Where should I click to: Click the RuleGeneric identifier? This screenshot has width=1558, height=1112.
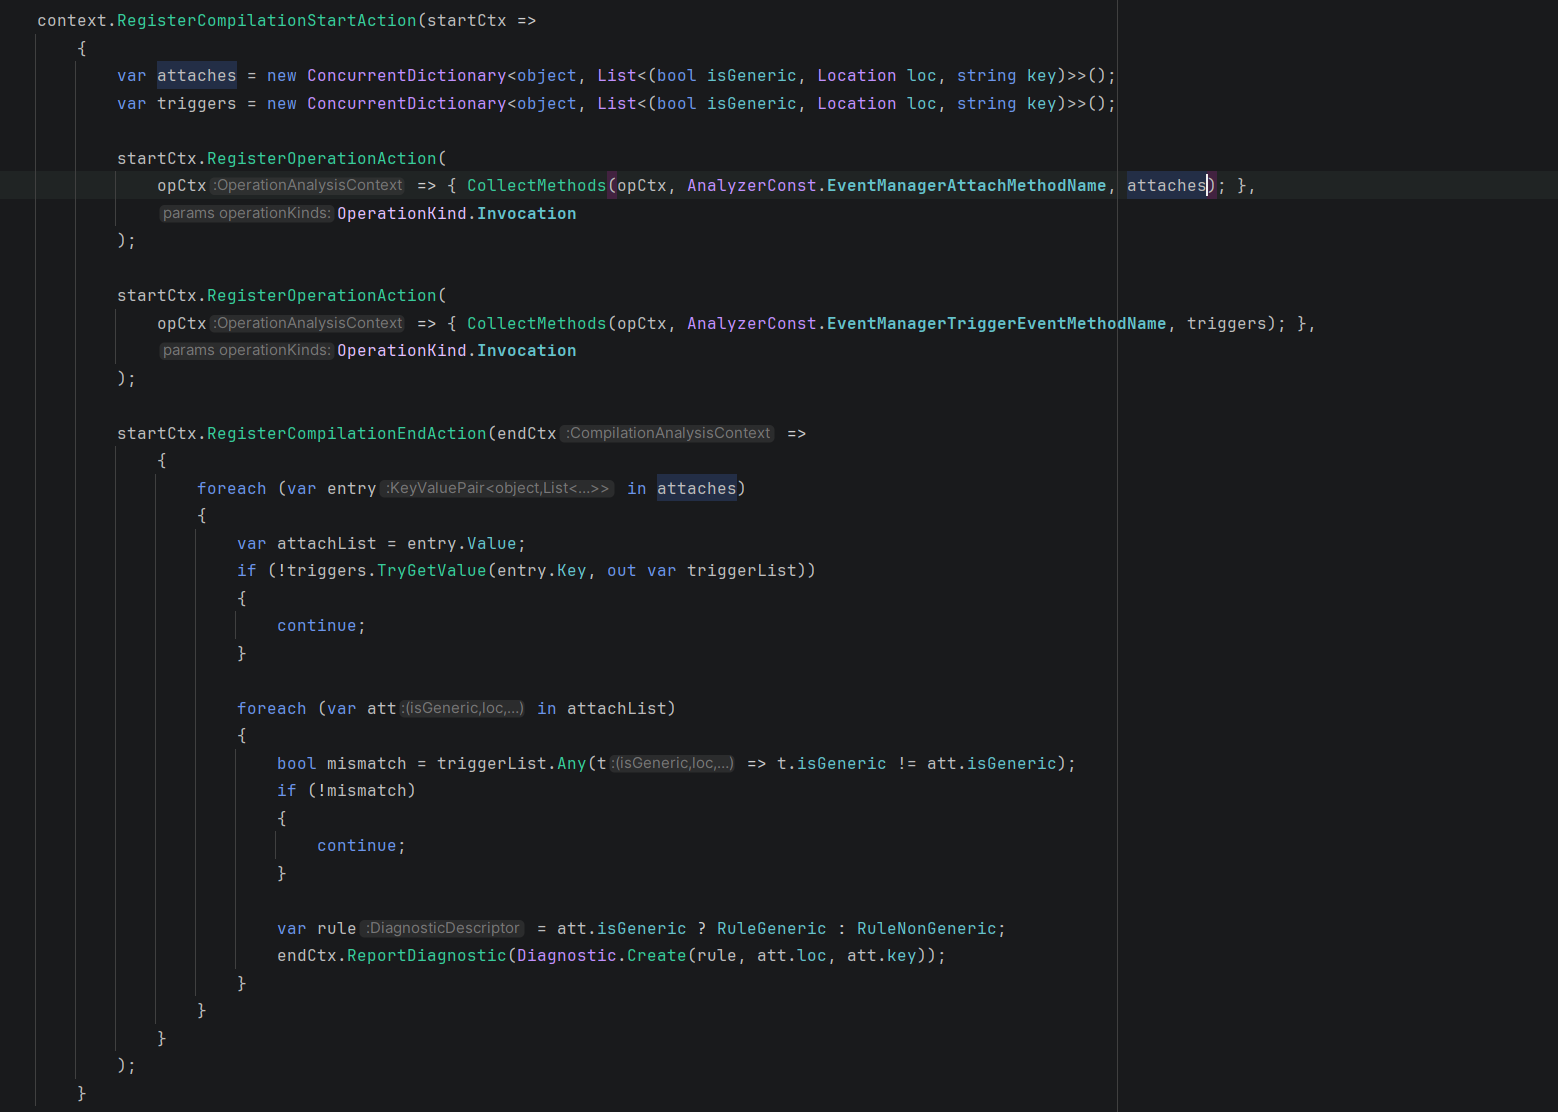[x=772, y=928]
